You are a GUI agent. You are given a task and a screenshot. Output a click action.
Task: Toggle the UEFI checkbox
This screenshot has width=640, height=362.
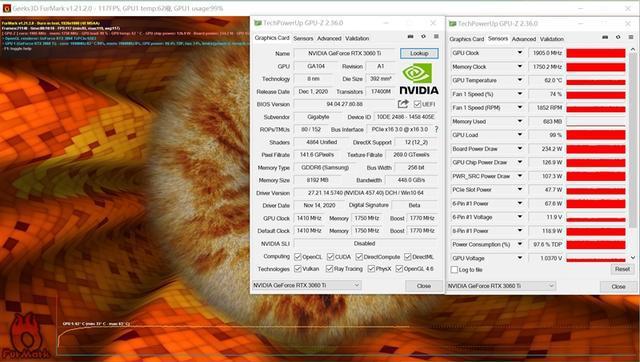pos(417,104)
